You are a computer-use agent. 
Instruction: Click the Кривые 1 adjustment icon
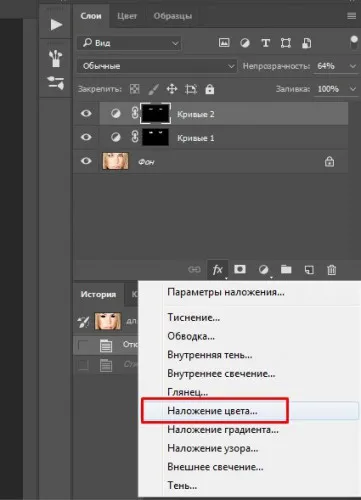click(116, 137)
